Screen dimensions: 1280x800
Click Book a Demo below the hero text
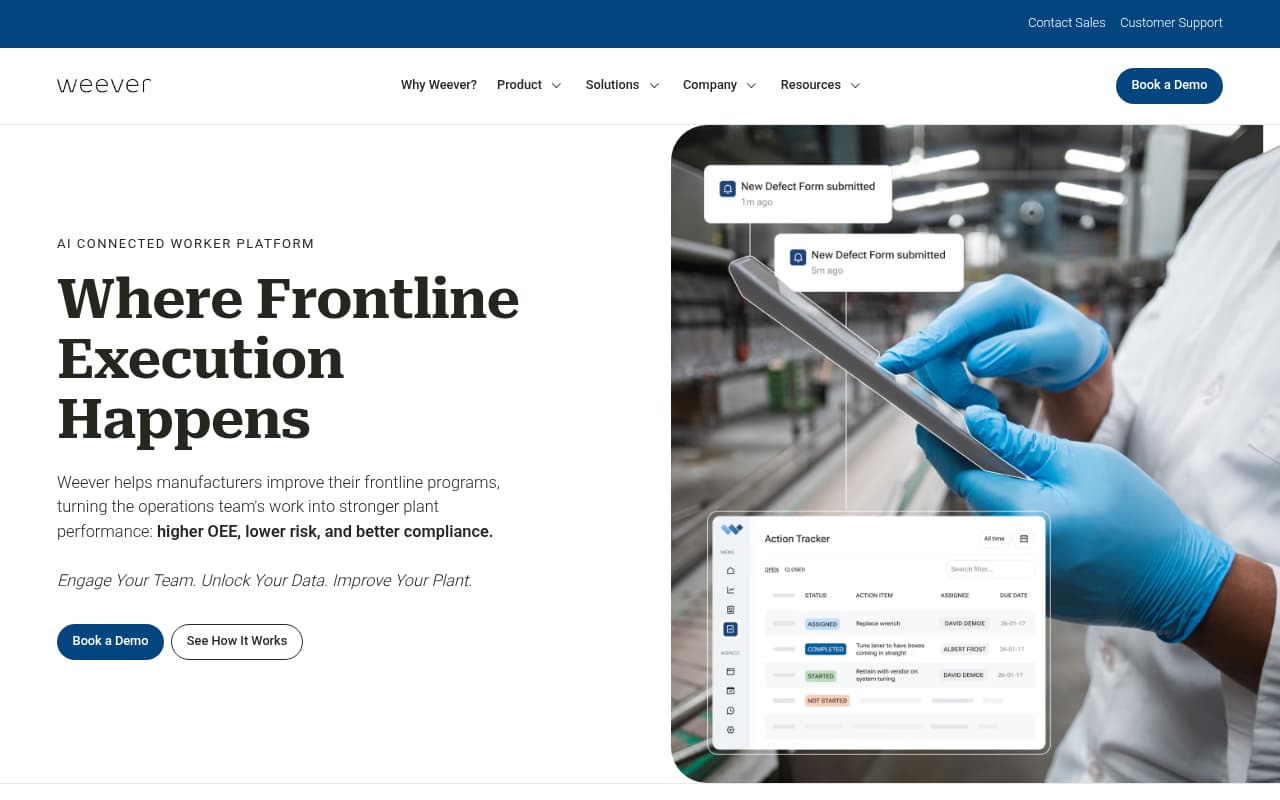coord(110,641)
